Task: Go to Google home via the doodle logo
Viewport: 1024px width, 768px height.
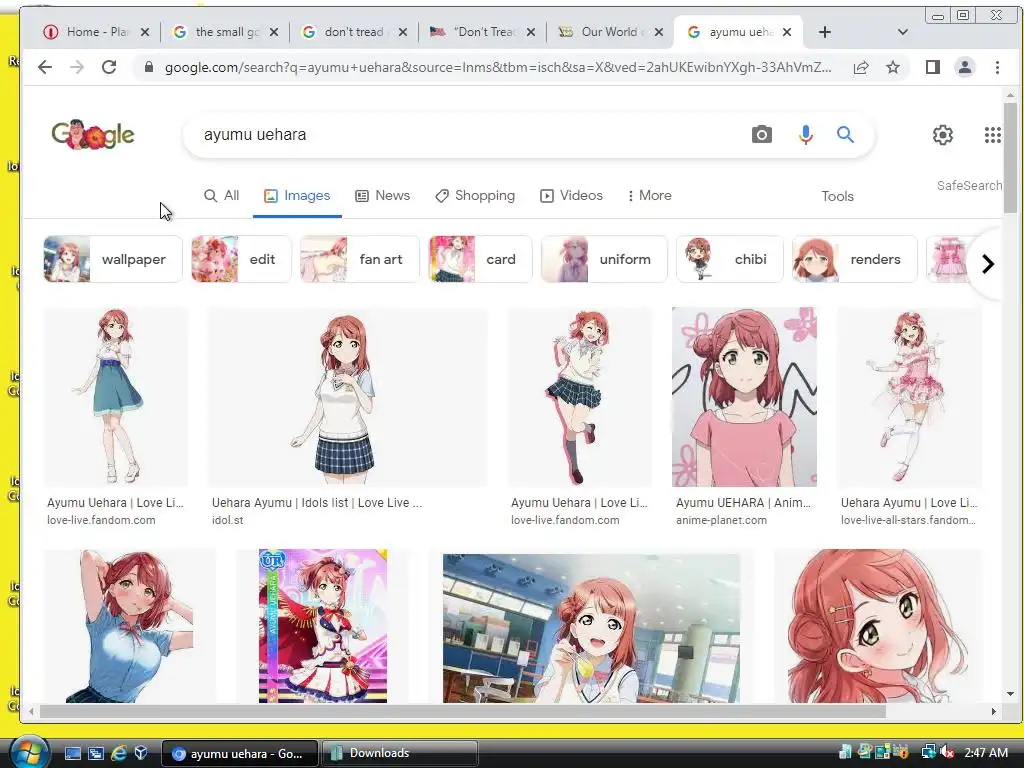Action: coord(93,135)
